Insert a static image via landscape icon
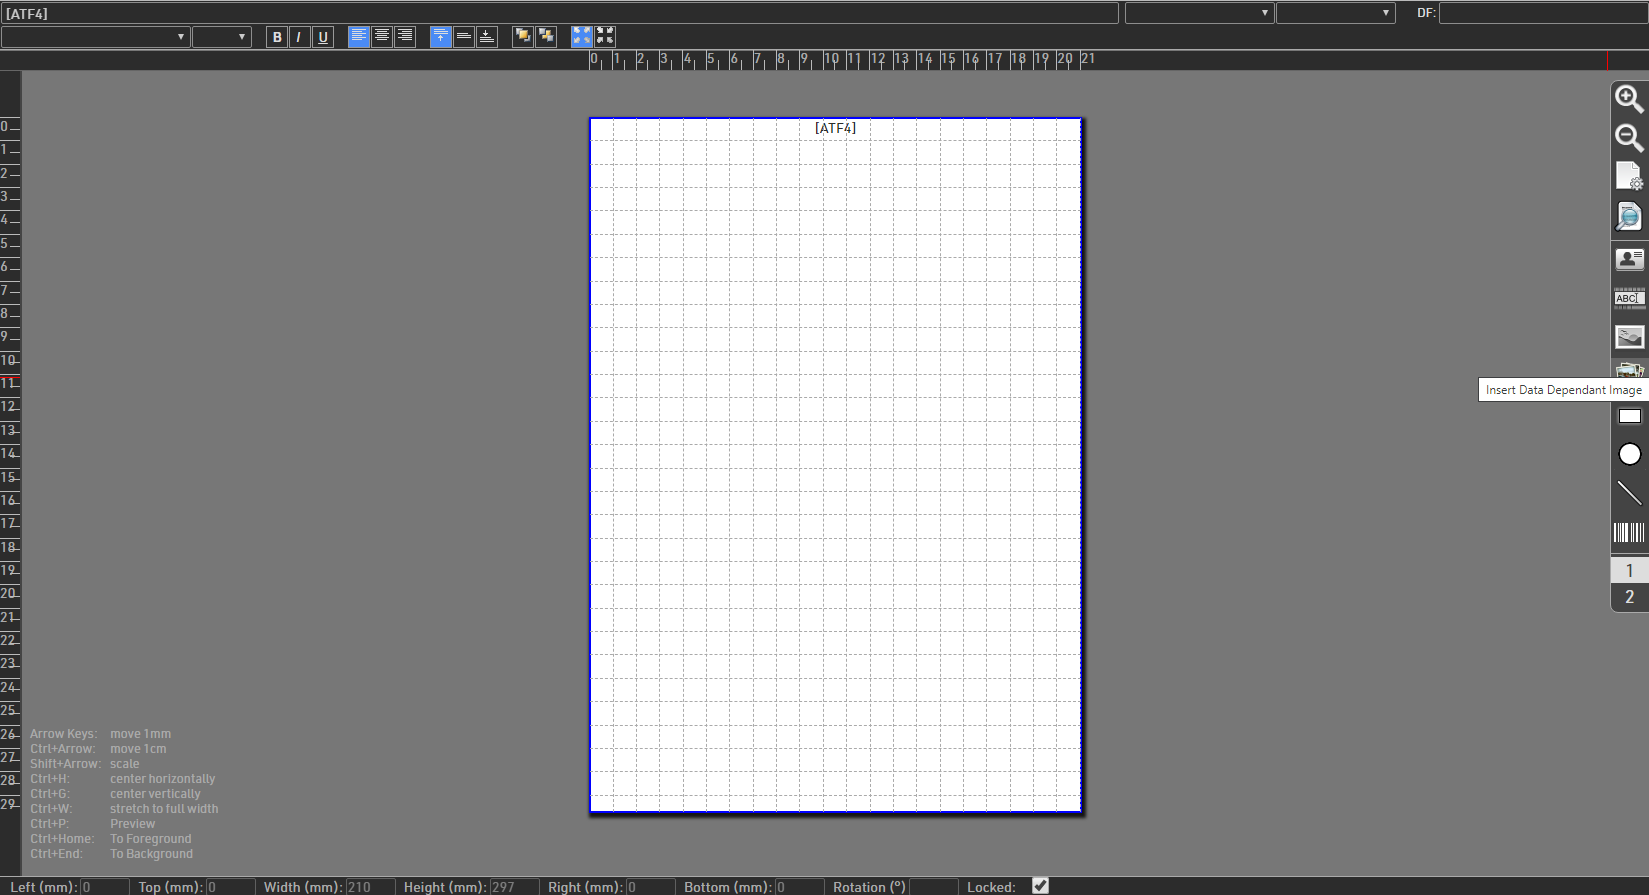Screen dimensions: 1649x895 1629,337
